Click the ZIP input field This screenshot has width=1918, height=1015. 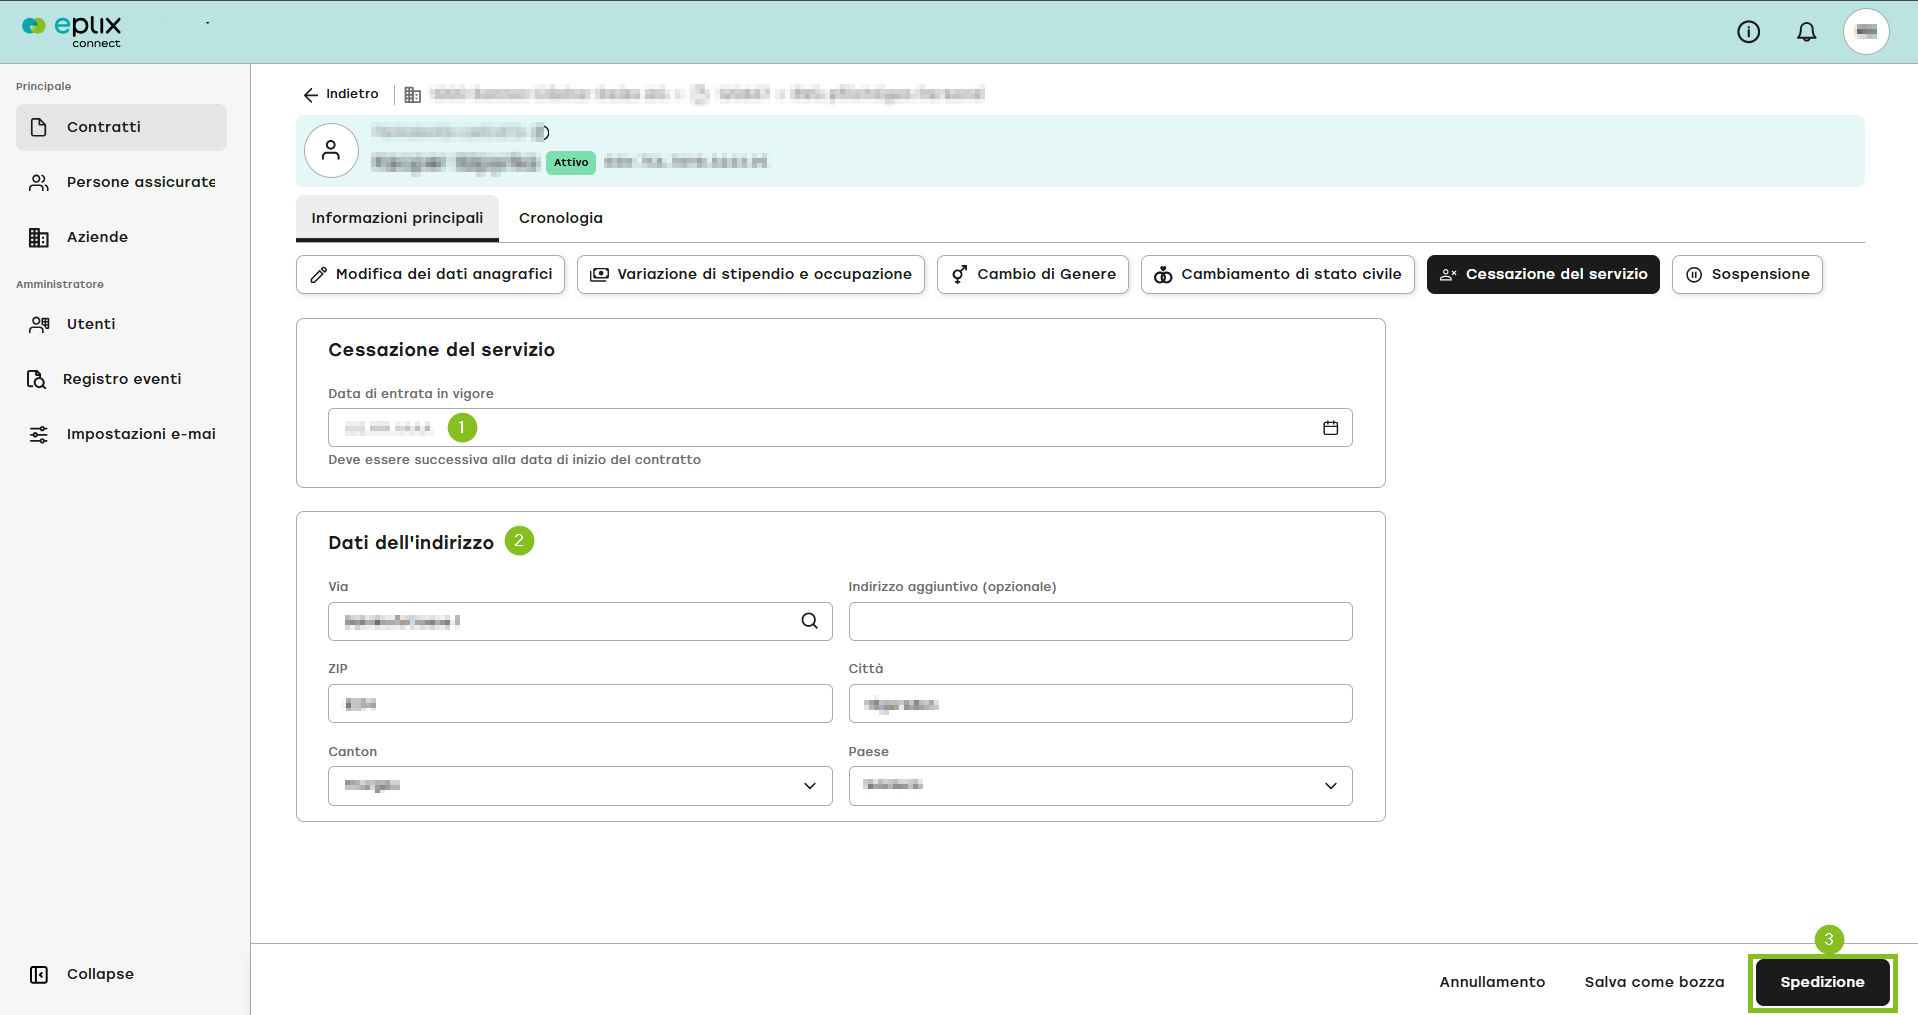click(x=580, y=704)
